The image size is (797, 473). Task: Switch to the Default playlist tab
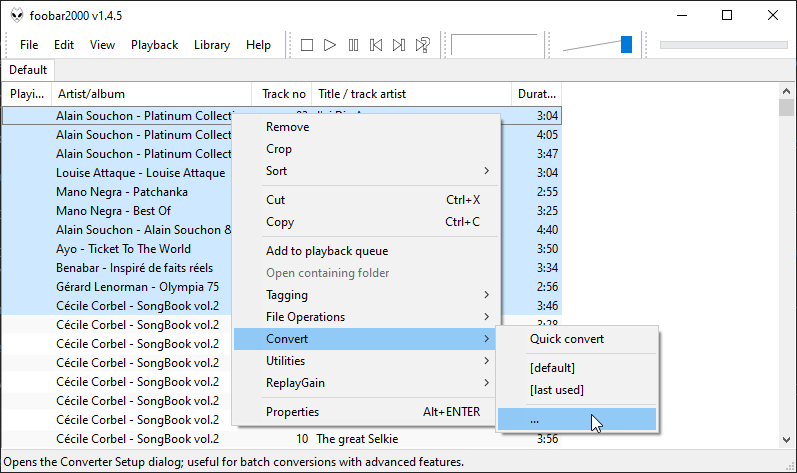[28, 70]
